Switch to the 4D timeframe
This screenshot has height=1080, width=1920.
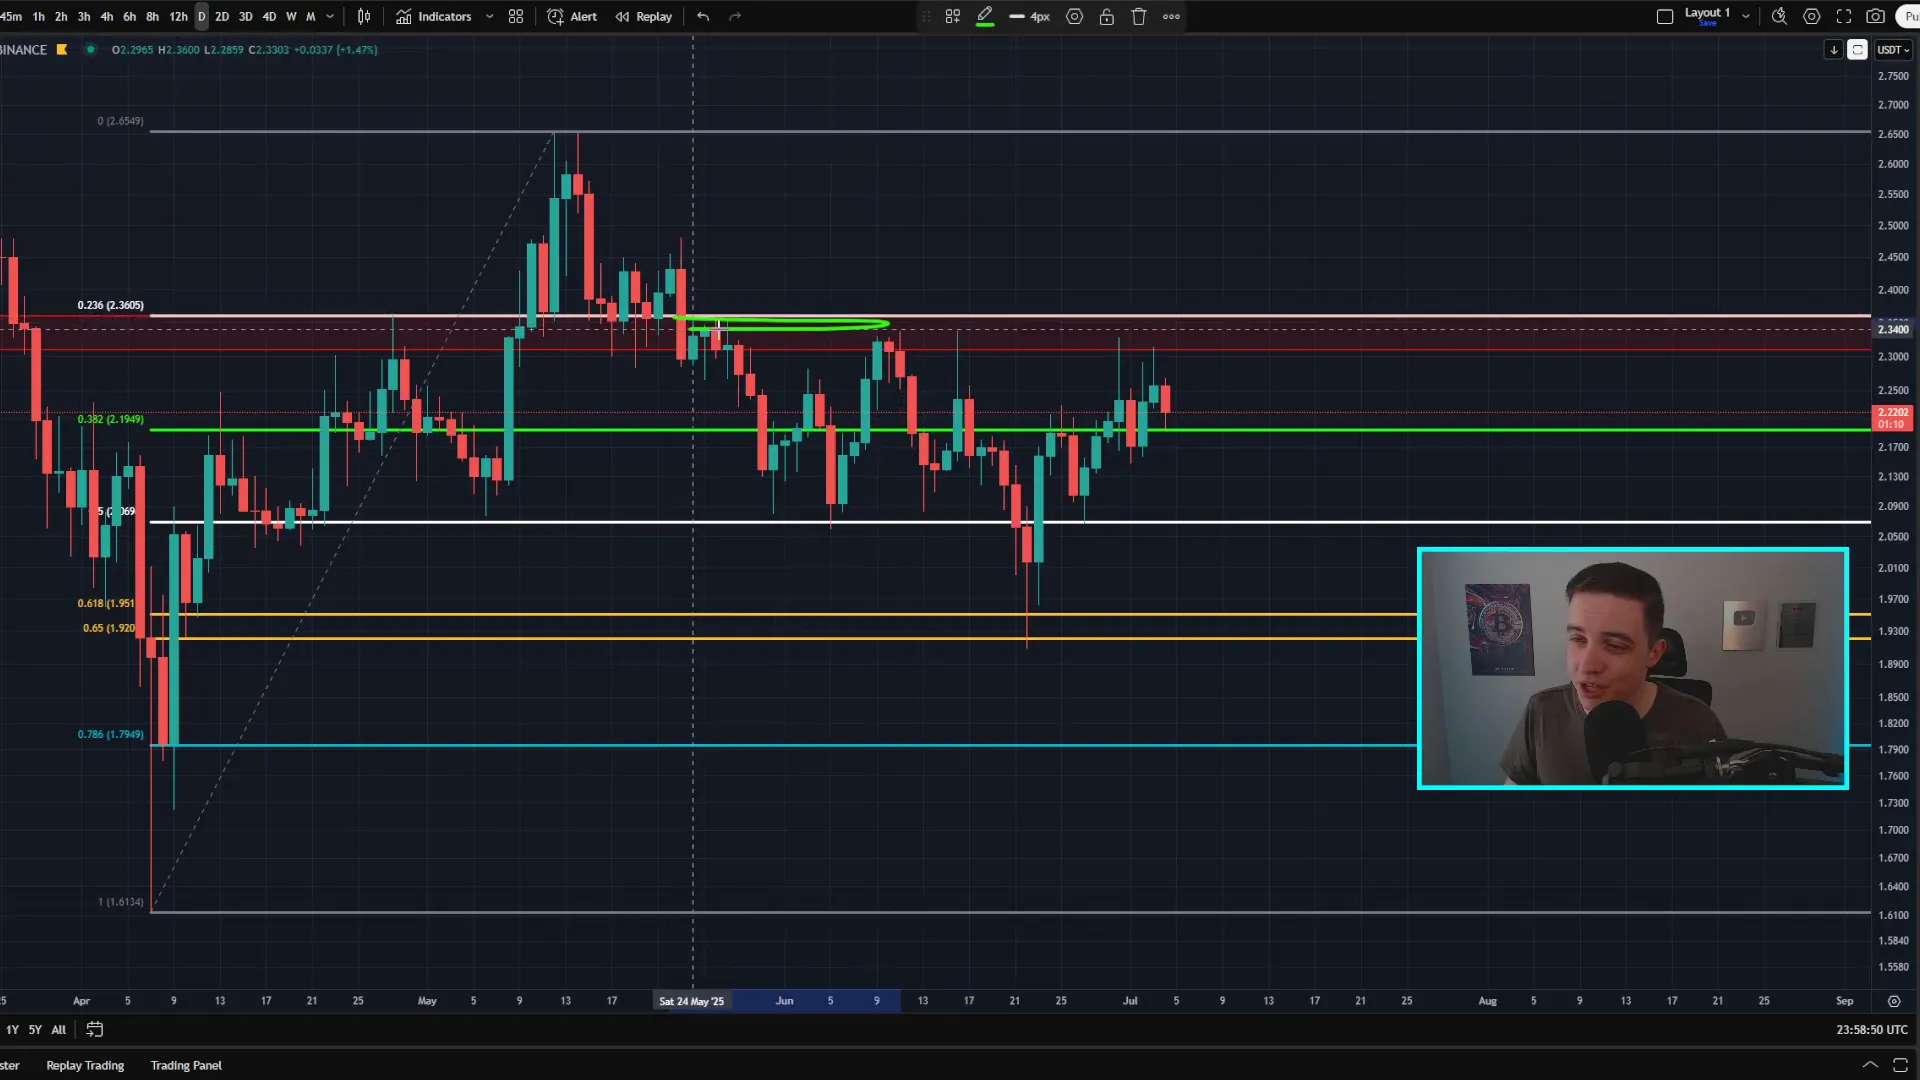point(269,16)
